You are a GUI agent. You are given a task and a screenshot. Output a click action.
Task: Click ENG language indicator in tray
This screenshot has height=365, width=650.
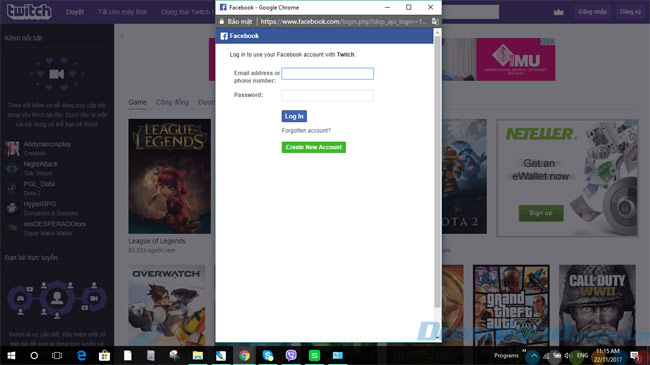pyautogui.click(x=582, y=355)
